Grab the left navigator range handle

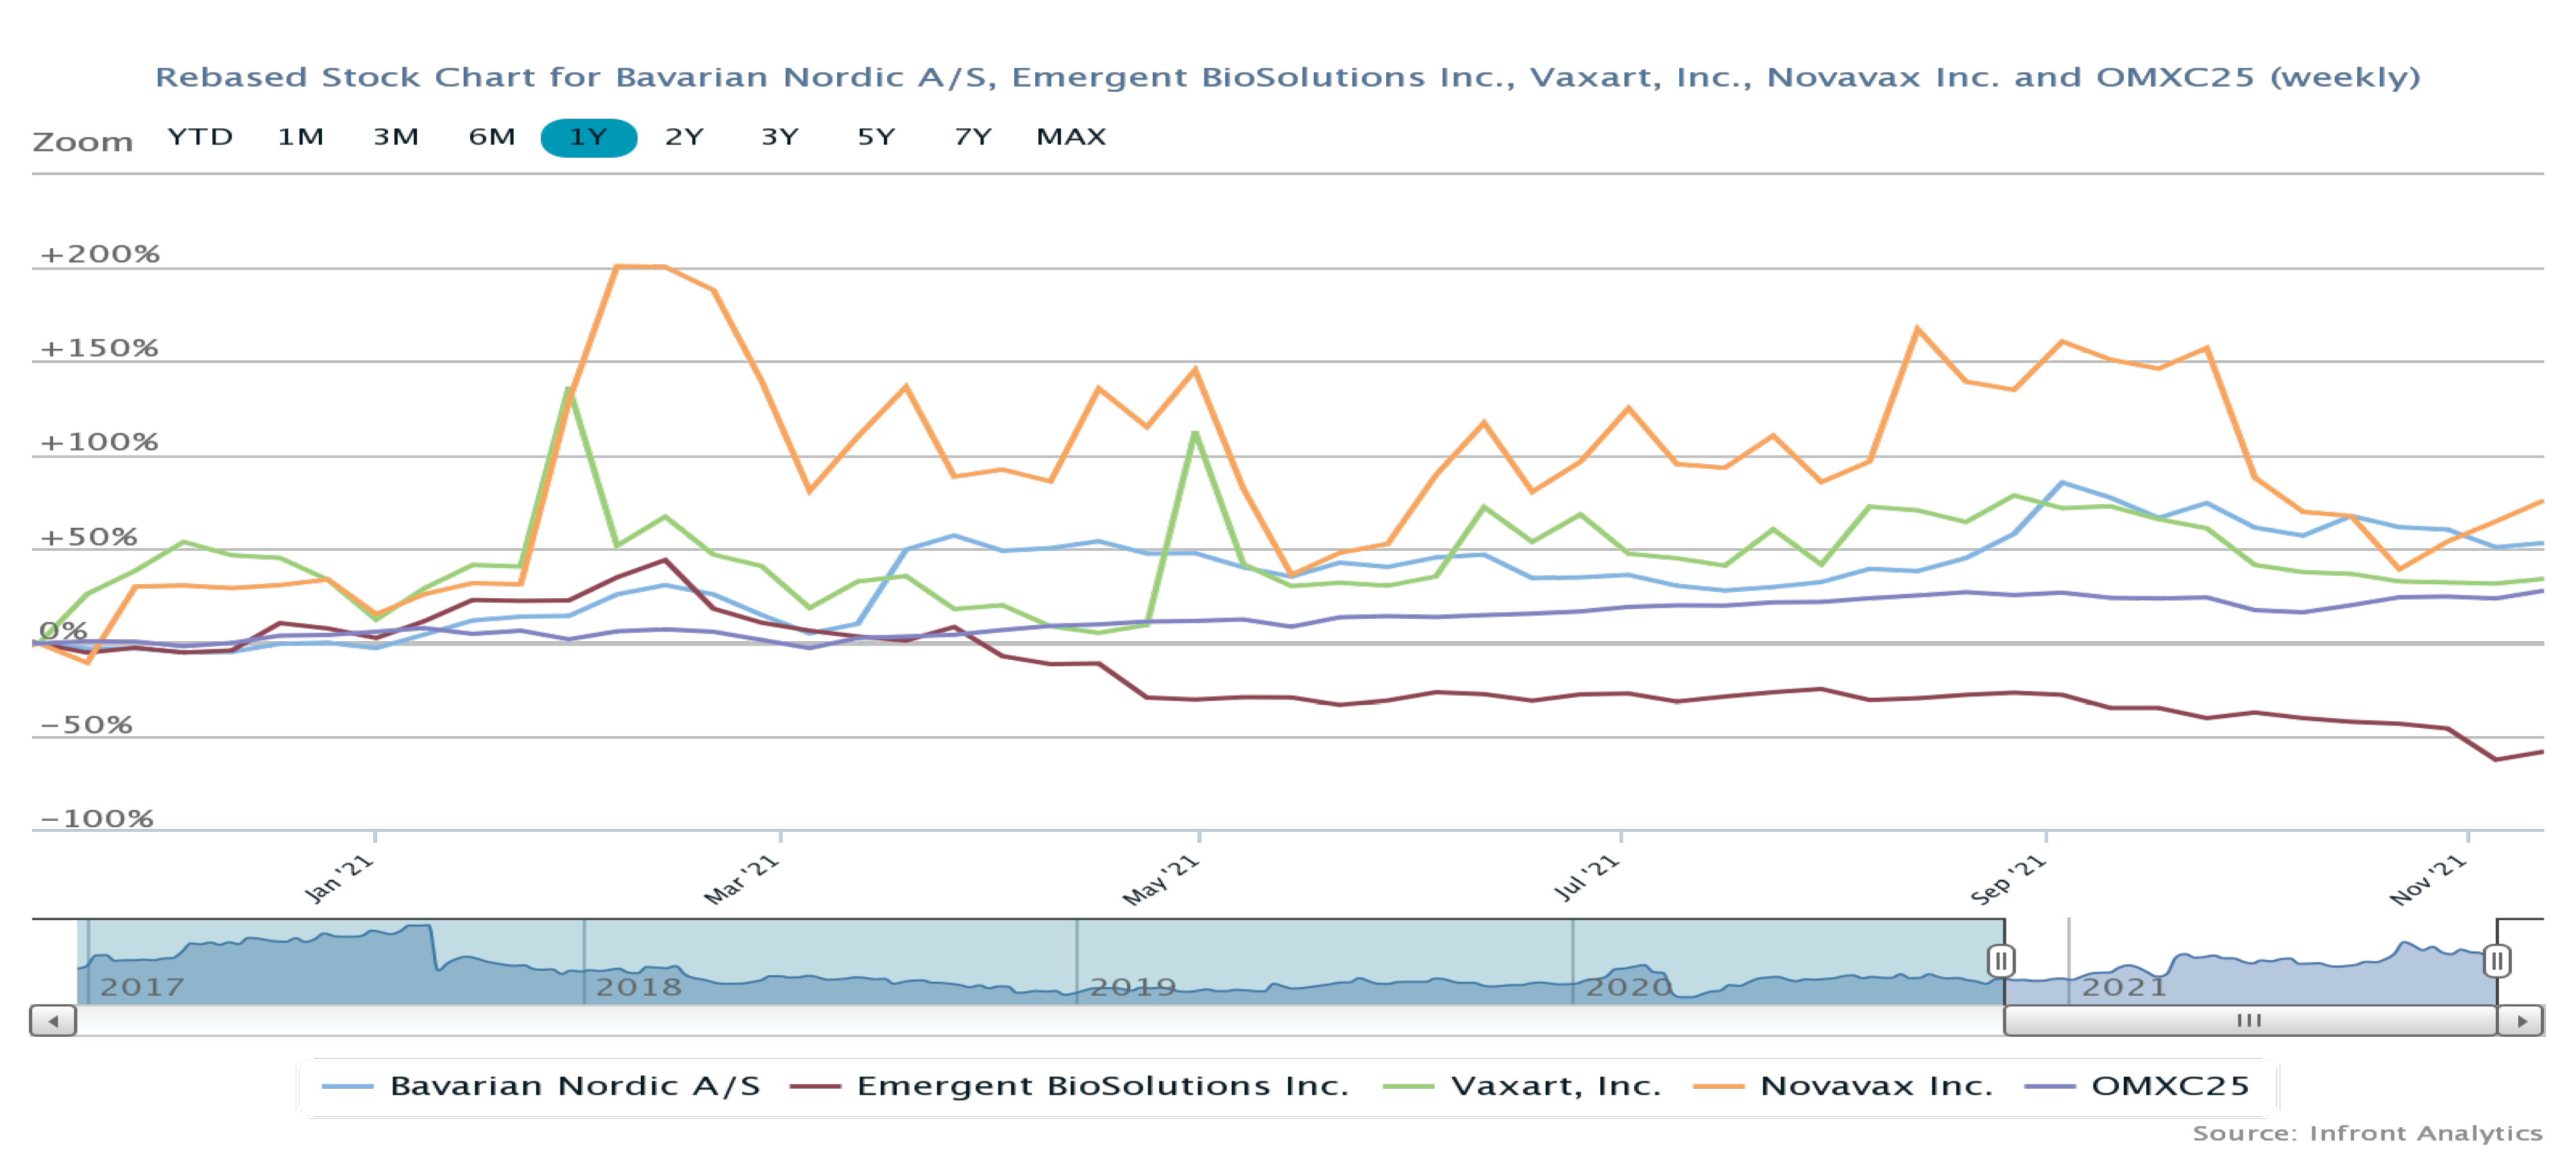(2000, 961)
